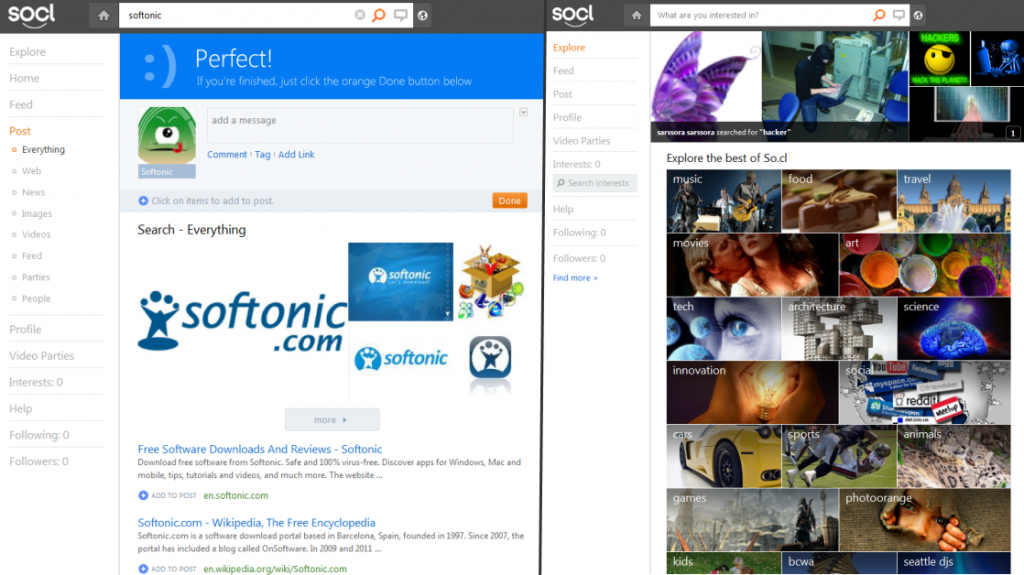1024x575 pixels.
Task: Clear the softonic search text with the X icon
Action: (360, 15)
